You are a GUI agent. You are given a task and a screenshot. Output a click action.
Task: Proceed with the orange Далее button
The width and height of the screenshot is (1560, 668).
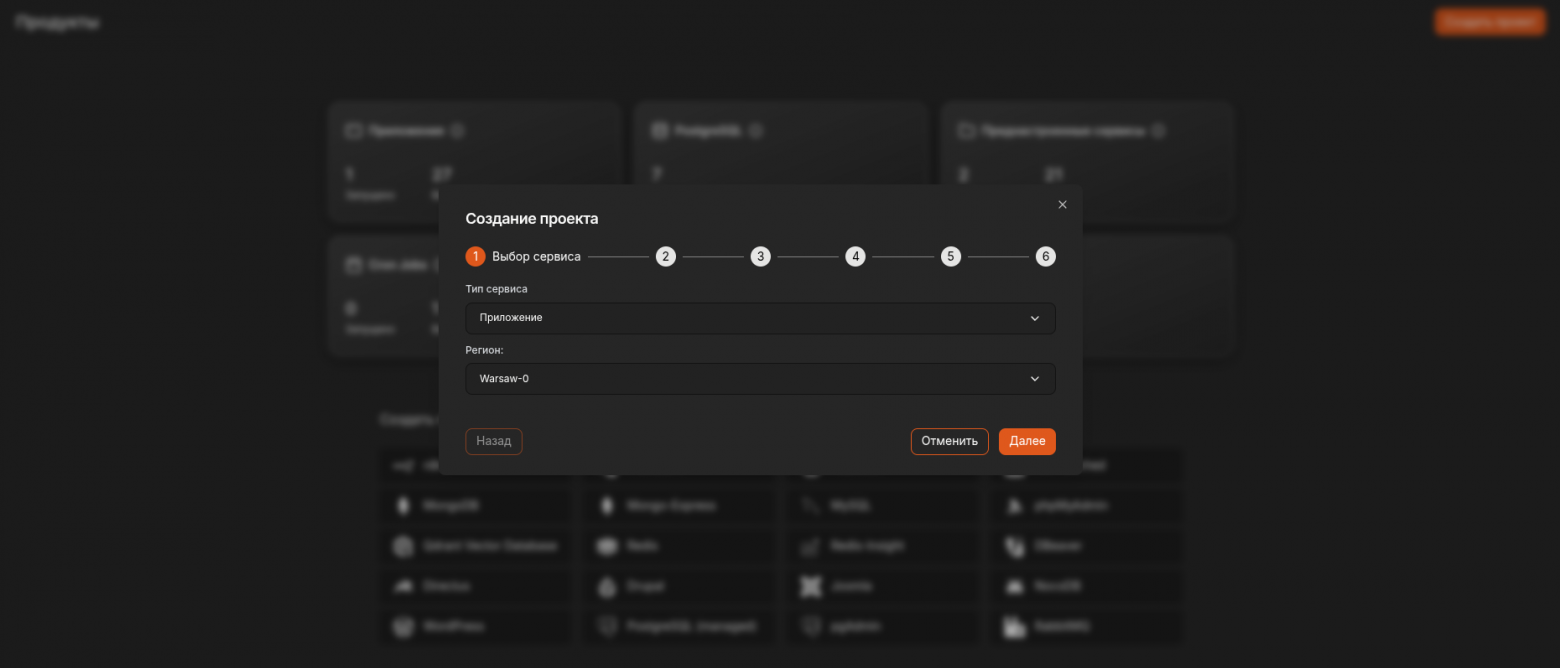pos(1027,441)
